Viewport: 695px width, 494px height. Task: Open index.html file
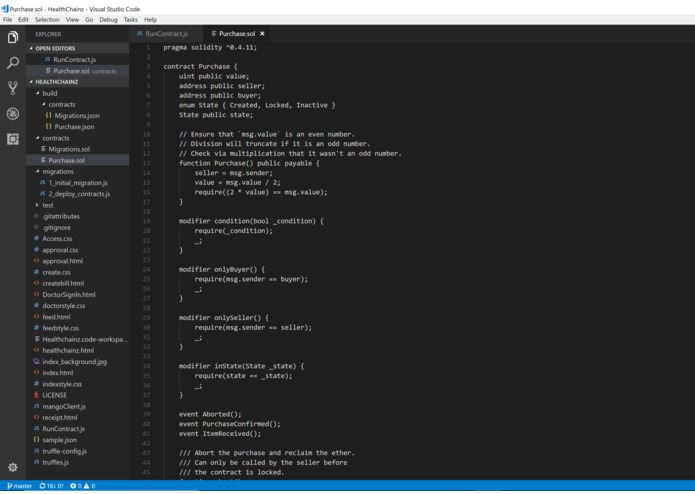pos(78,373)
